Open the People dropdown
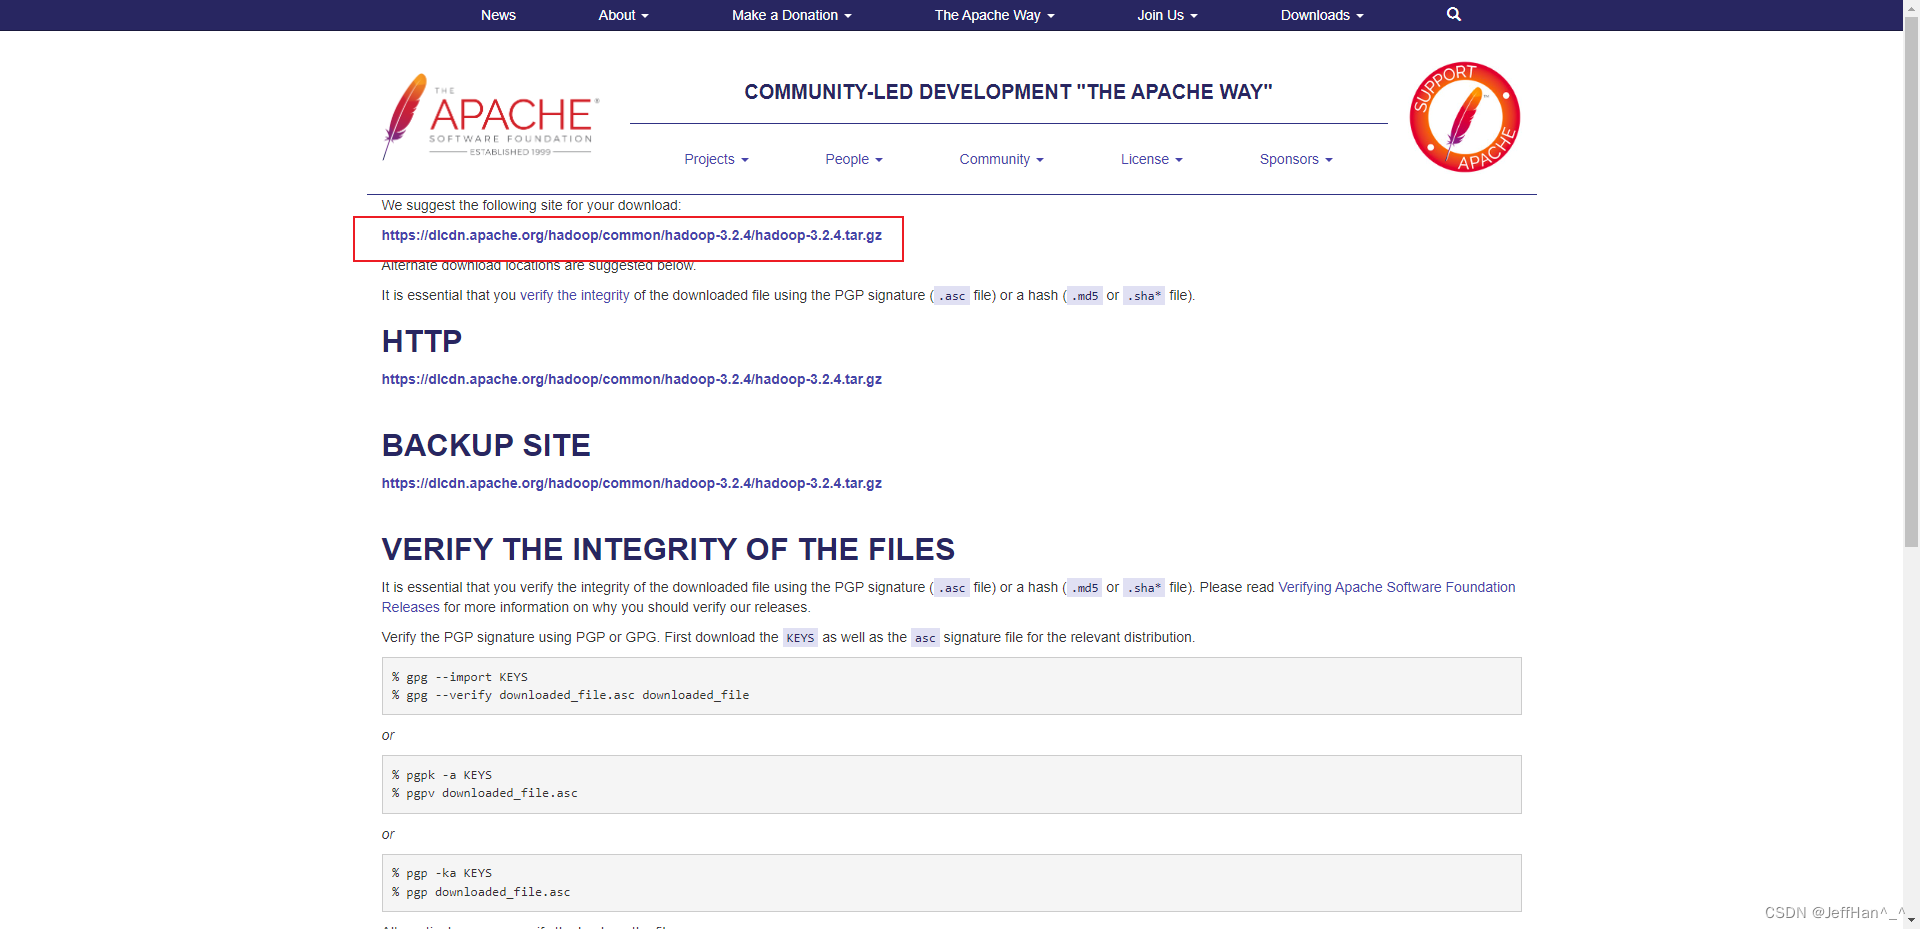The height and width of the screenshot is (929, 1920). tap(854, 159)
